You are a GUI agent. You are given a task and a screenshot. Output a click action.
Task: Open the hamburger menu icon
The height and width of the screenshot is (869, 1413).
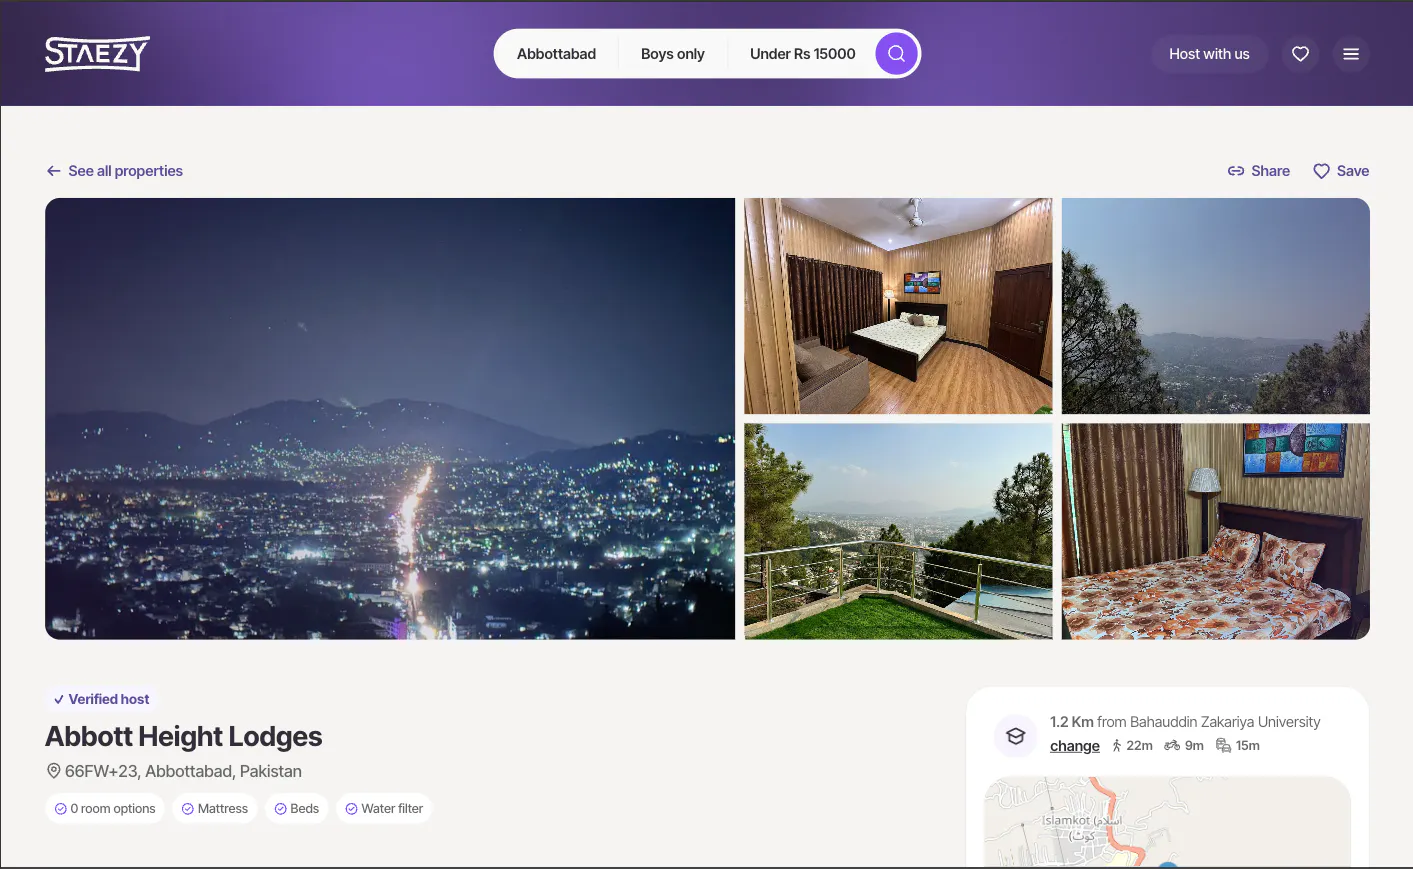[1351, 54]
